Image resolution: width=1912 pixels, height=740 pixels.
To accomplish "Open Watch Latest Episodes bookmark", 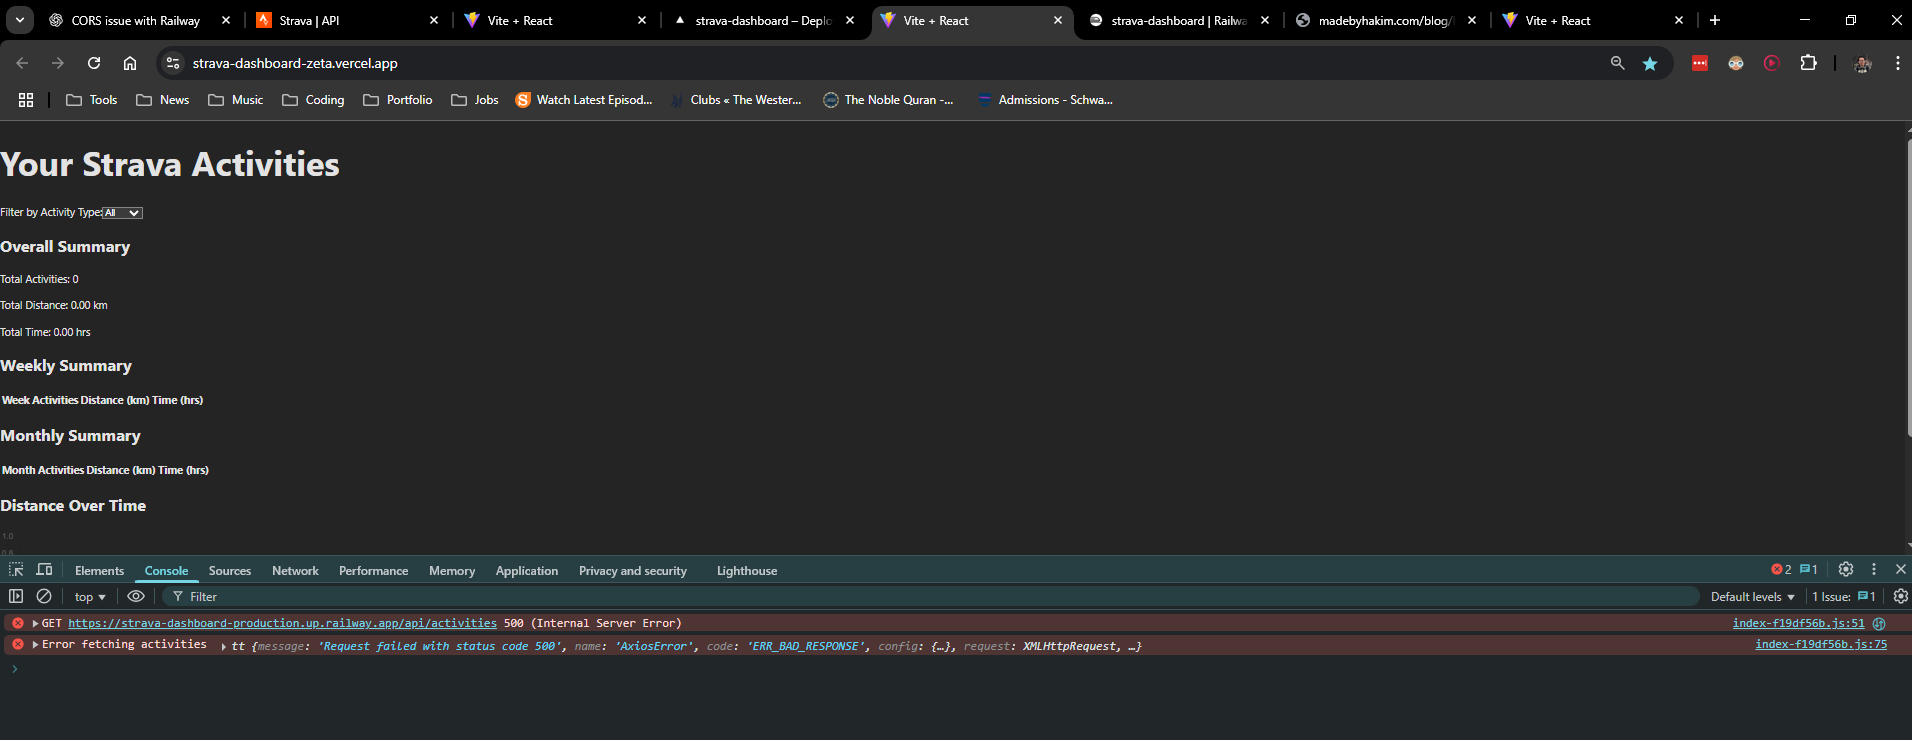I will point(584,100).
